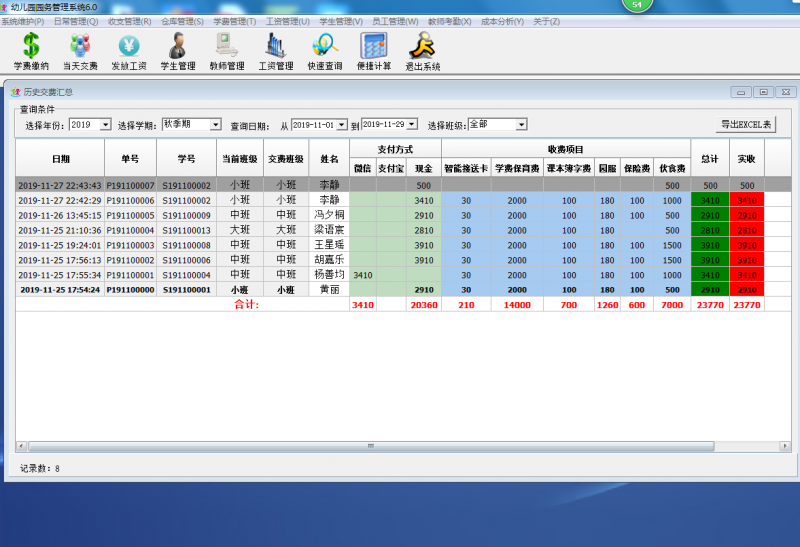Viewport: 800px width, 547px height.
Task: Open the 工资管理(U) menu
Action: [x=288, y=21]
